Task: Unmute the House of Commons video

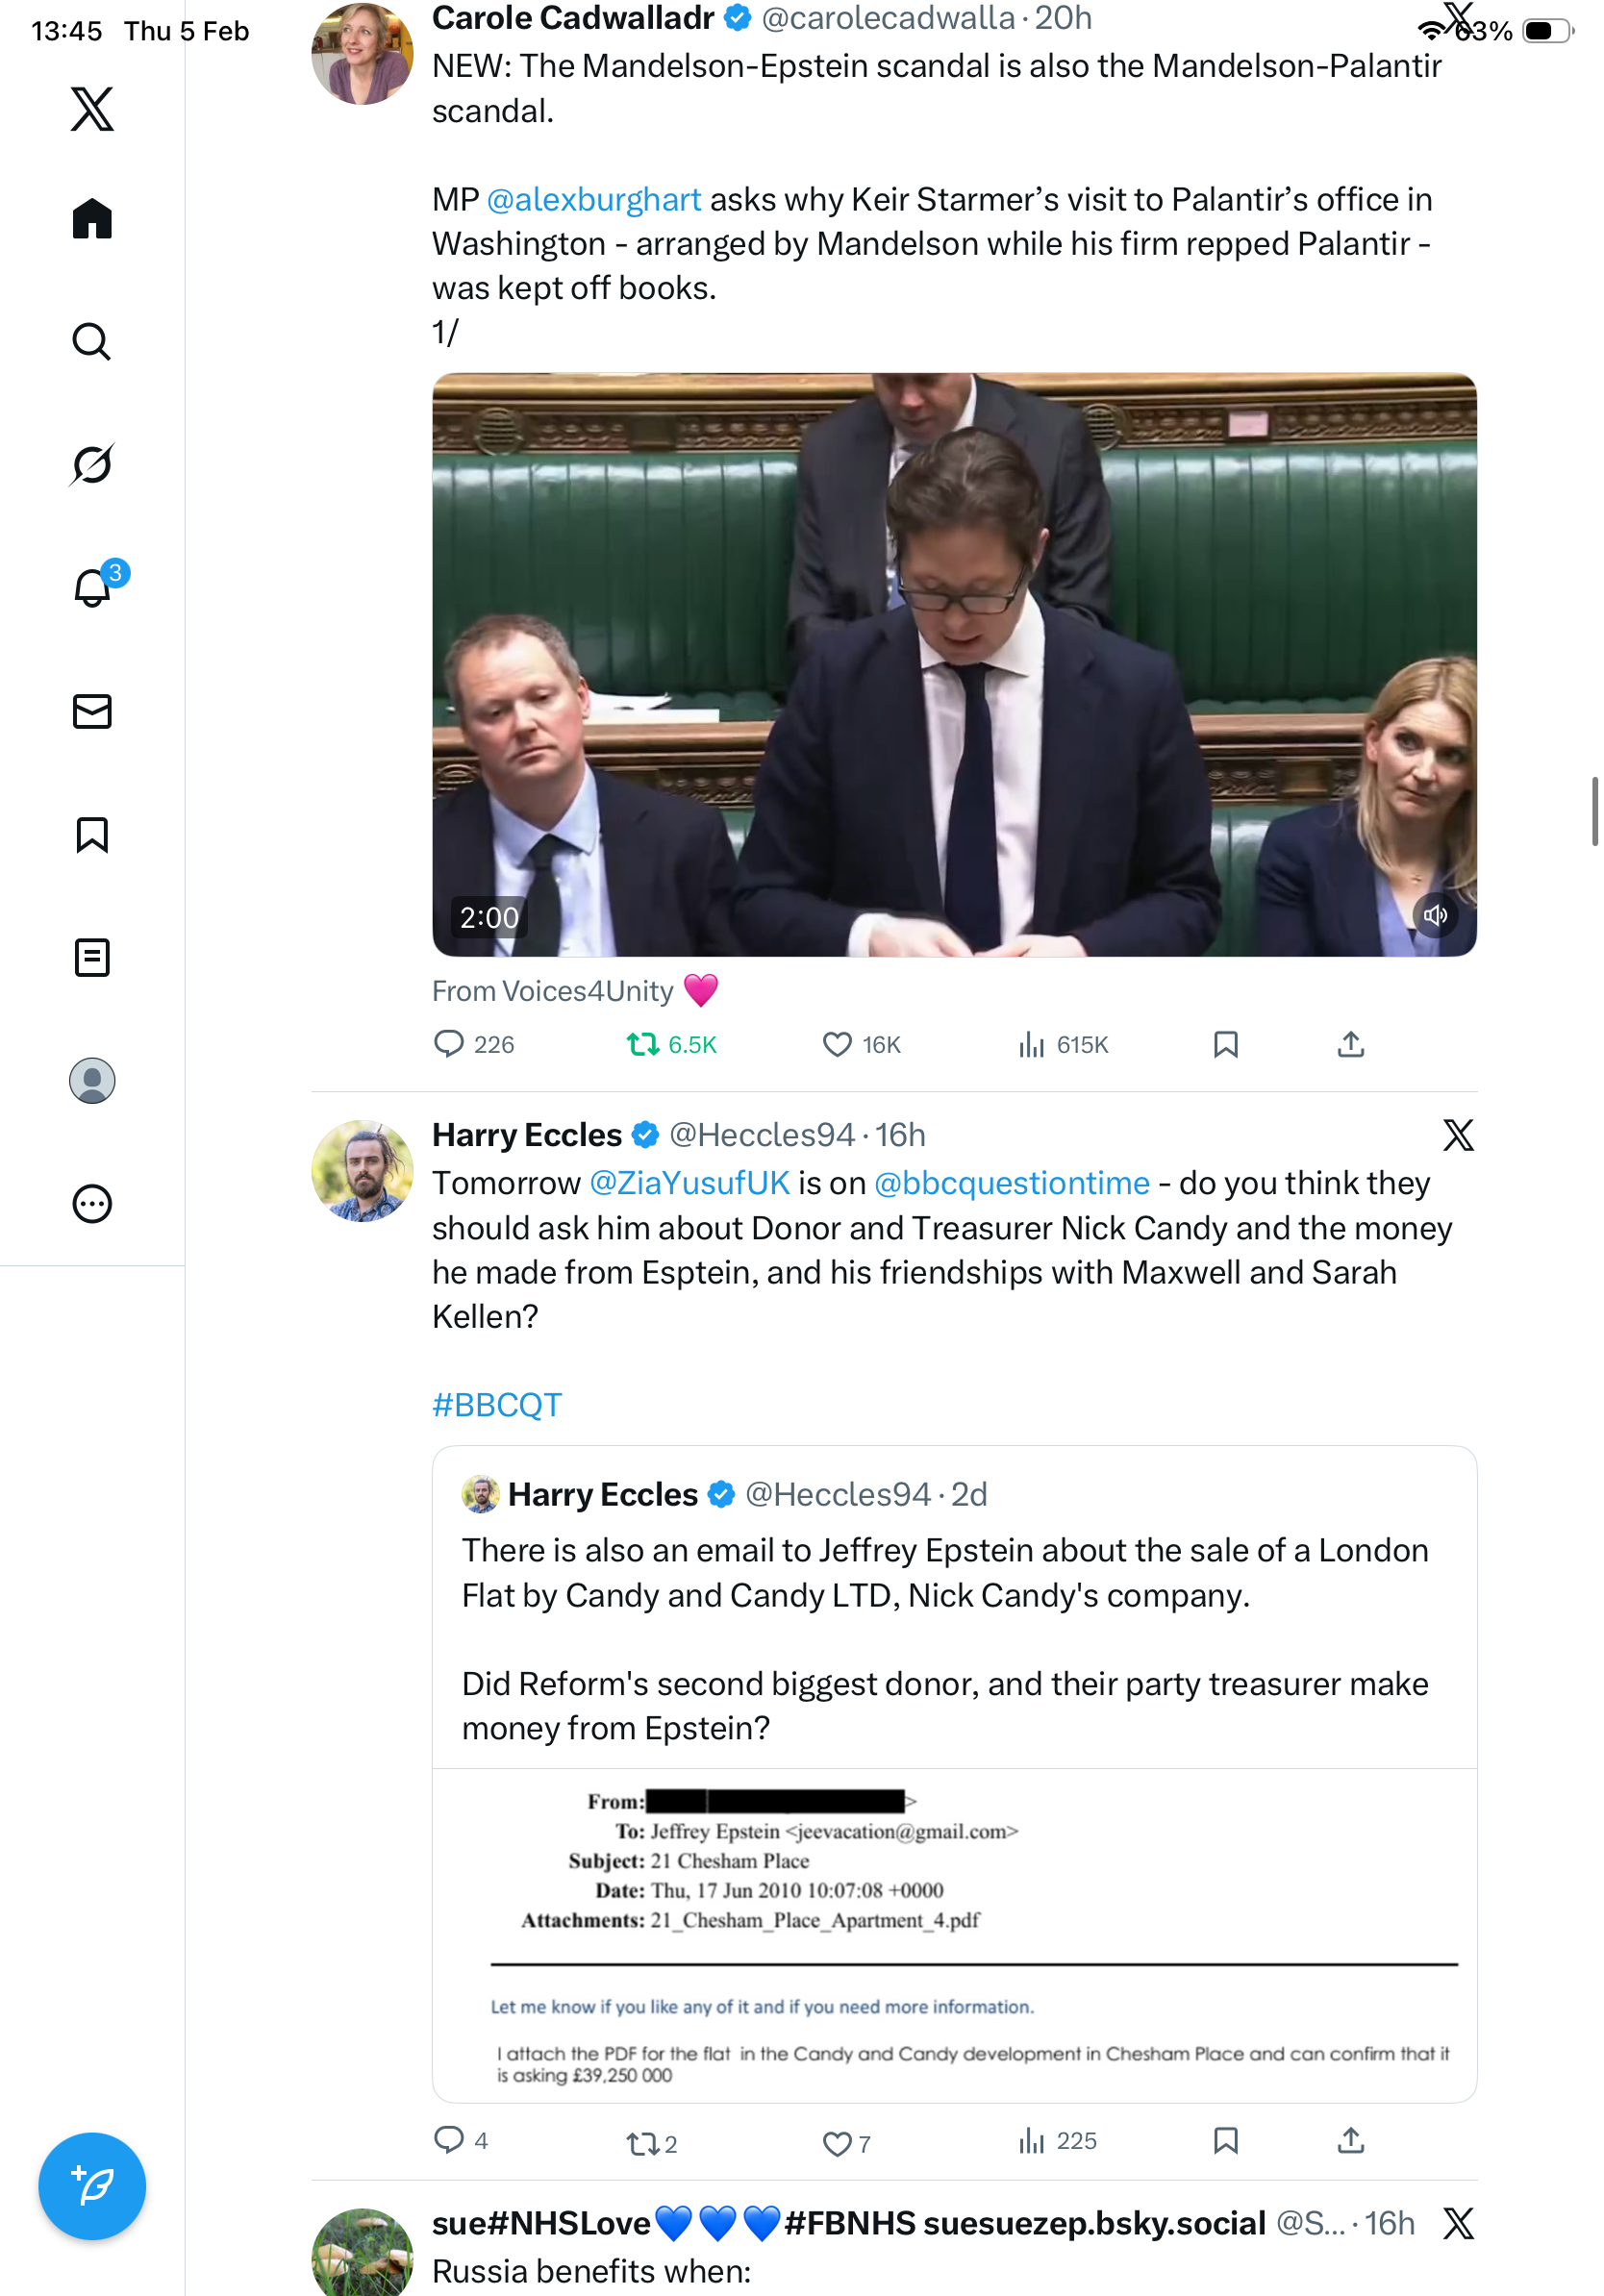Action: click(x=1435, y=915)
